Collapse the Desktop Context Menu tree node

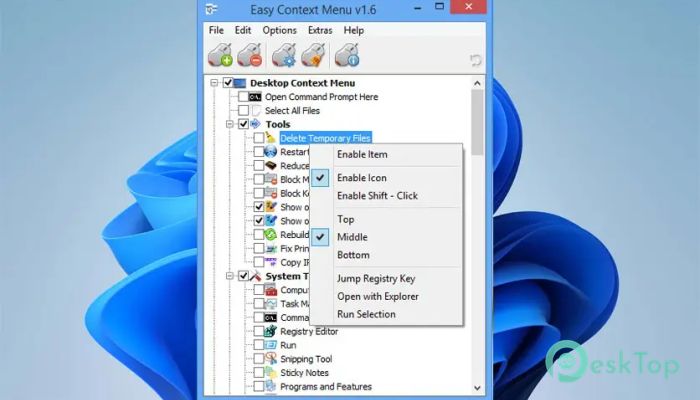[214, 83]
